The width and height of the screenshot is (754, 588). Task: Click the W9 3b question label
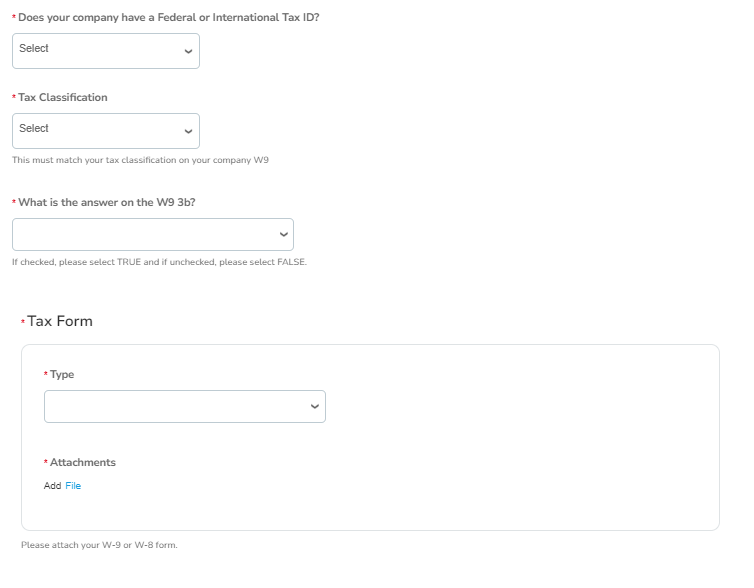tap(106, 202)
